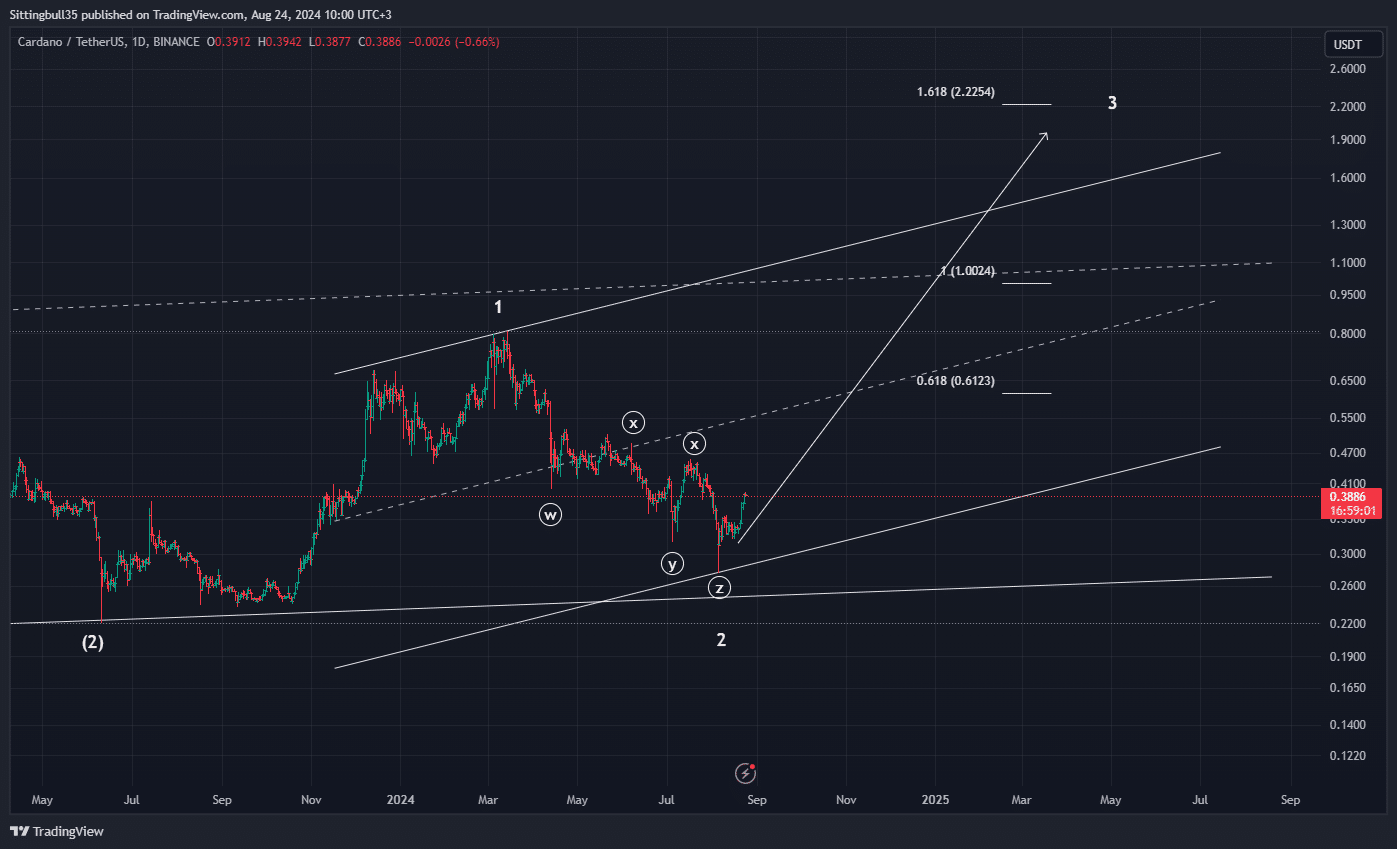Click the red 0.3886 current price tag

pos(1353,496)
